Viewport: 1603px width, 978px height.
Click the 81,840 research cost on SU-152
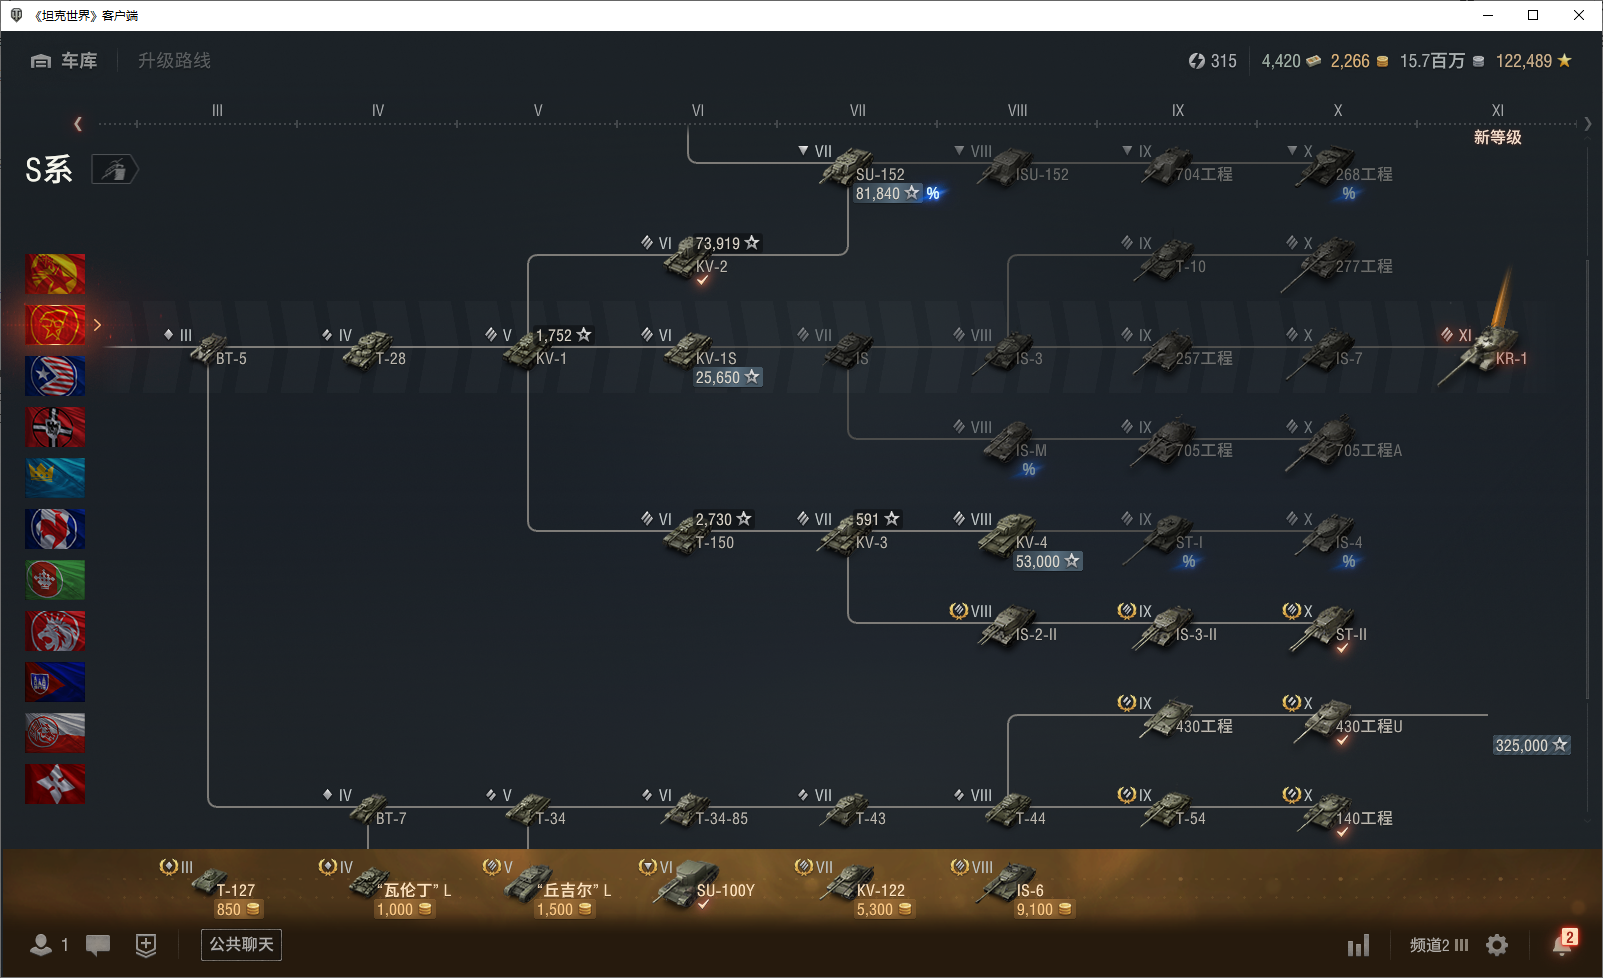887,194
